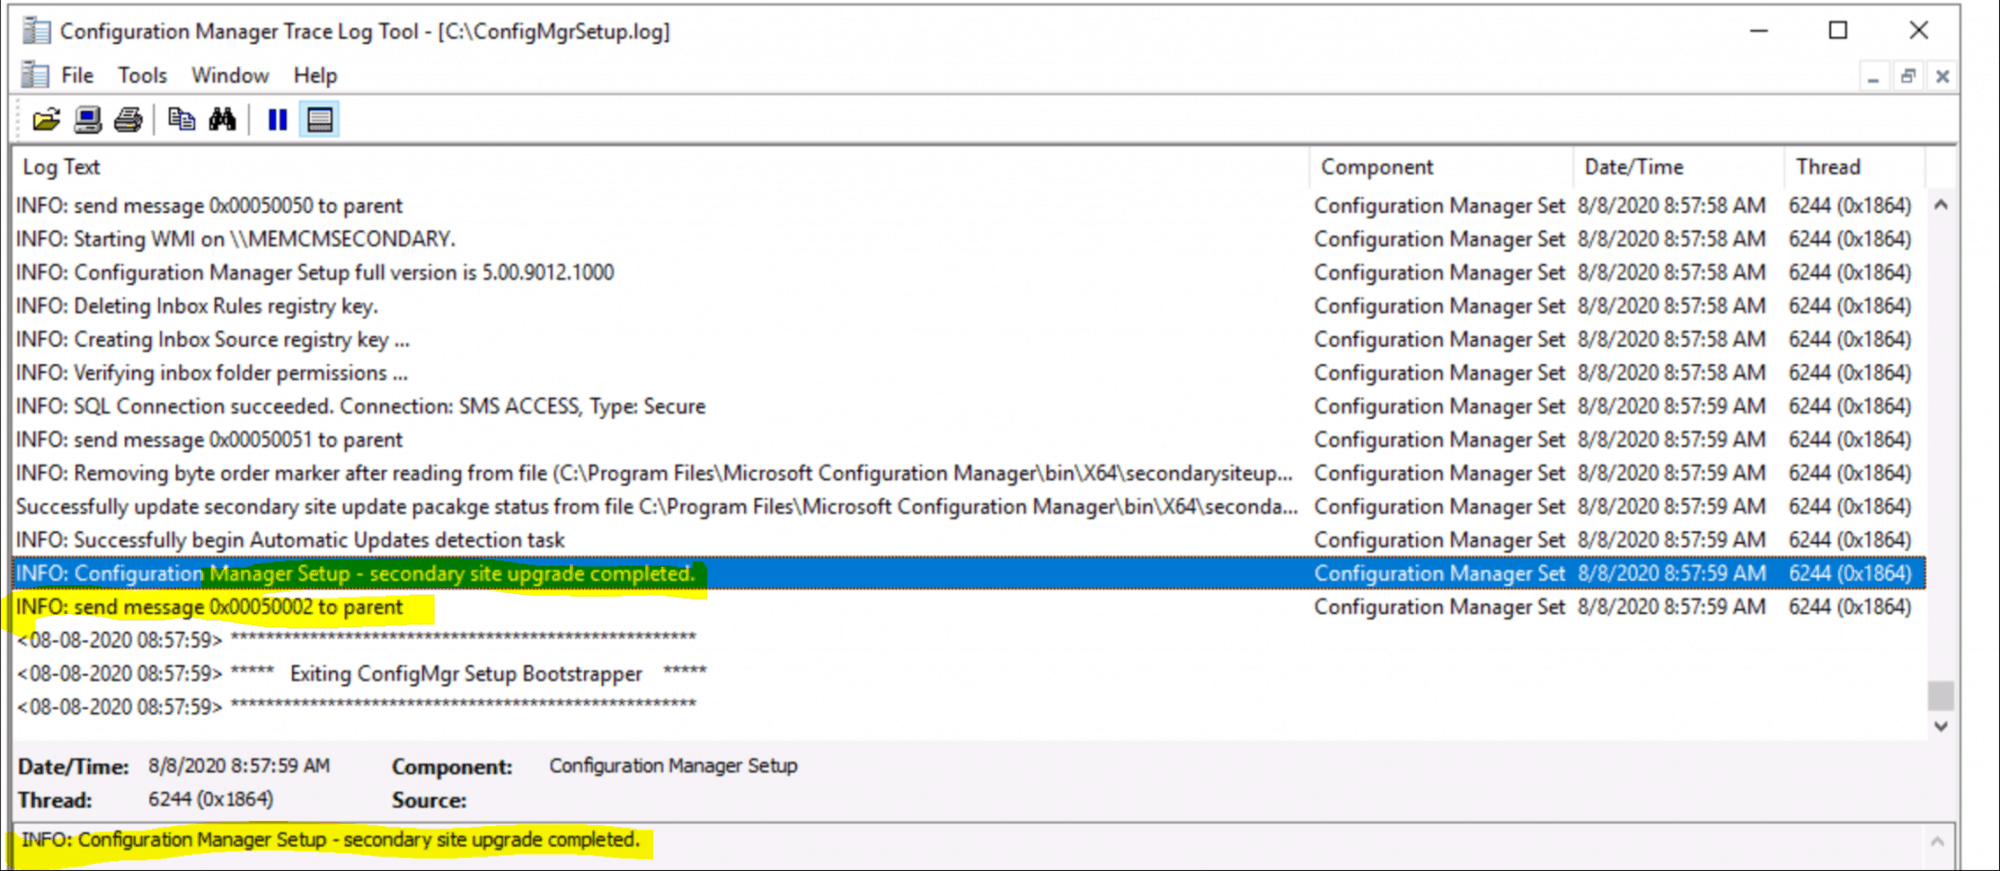Screen dimensions: 2000x871
Task: Open the Help menu
Action: [x=315, y=75]
